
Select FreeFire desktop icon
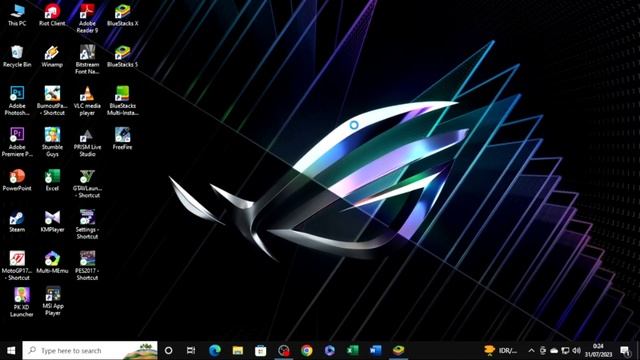[x=122, y=139]
